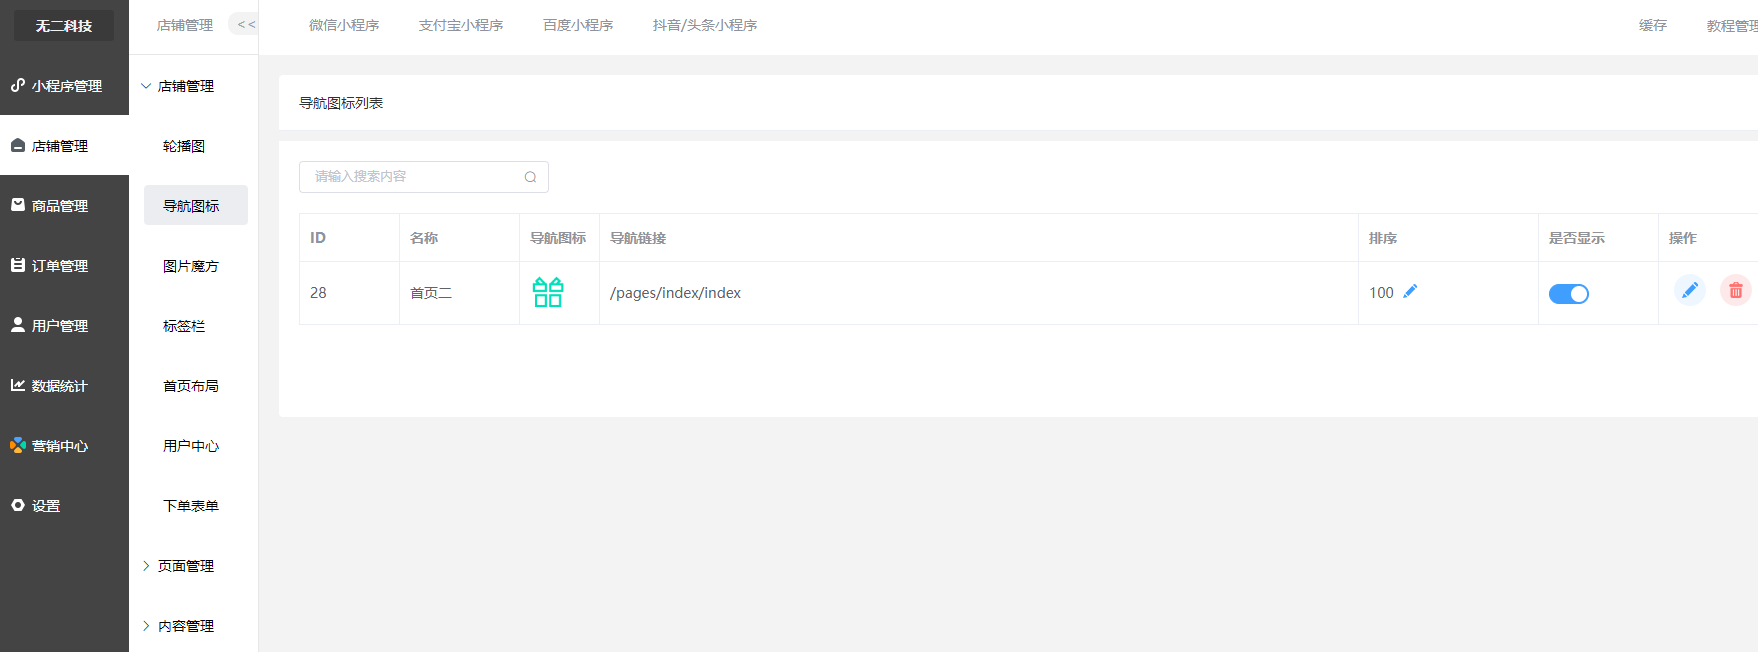
Task: Click the sort value 100
Action: (1381, 293)
